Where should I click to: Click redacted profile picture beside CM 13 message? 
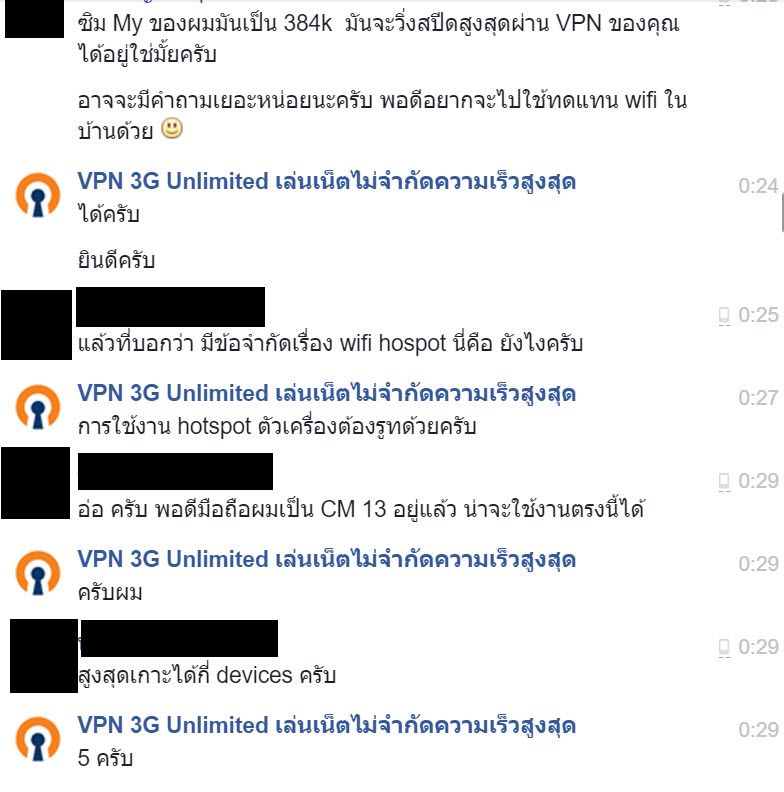[35, 483]
